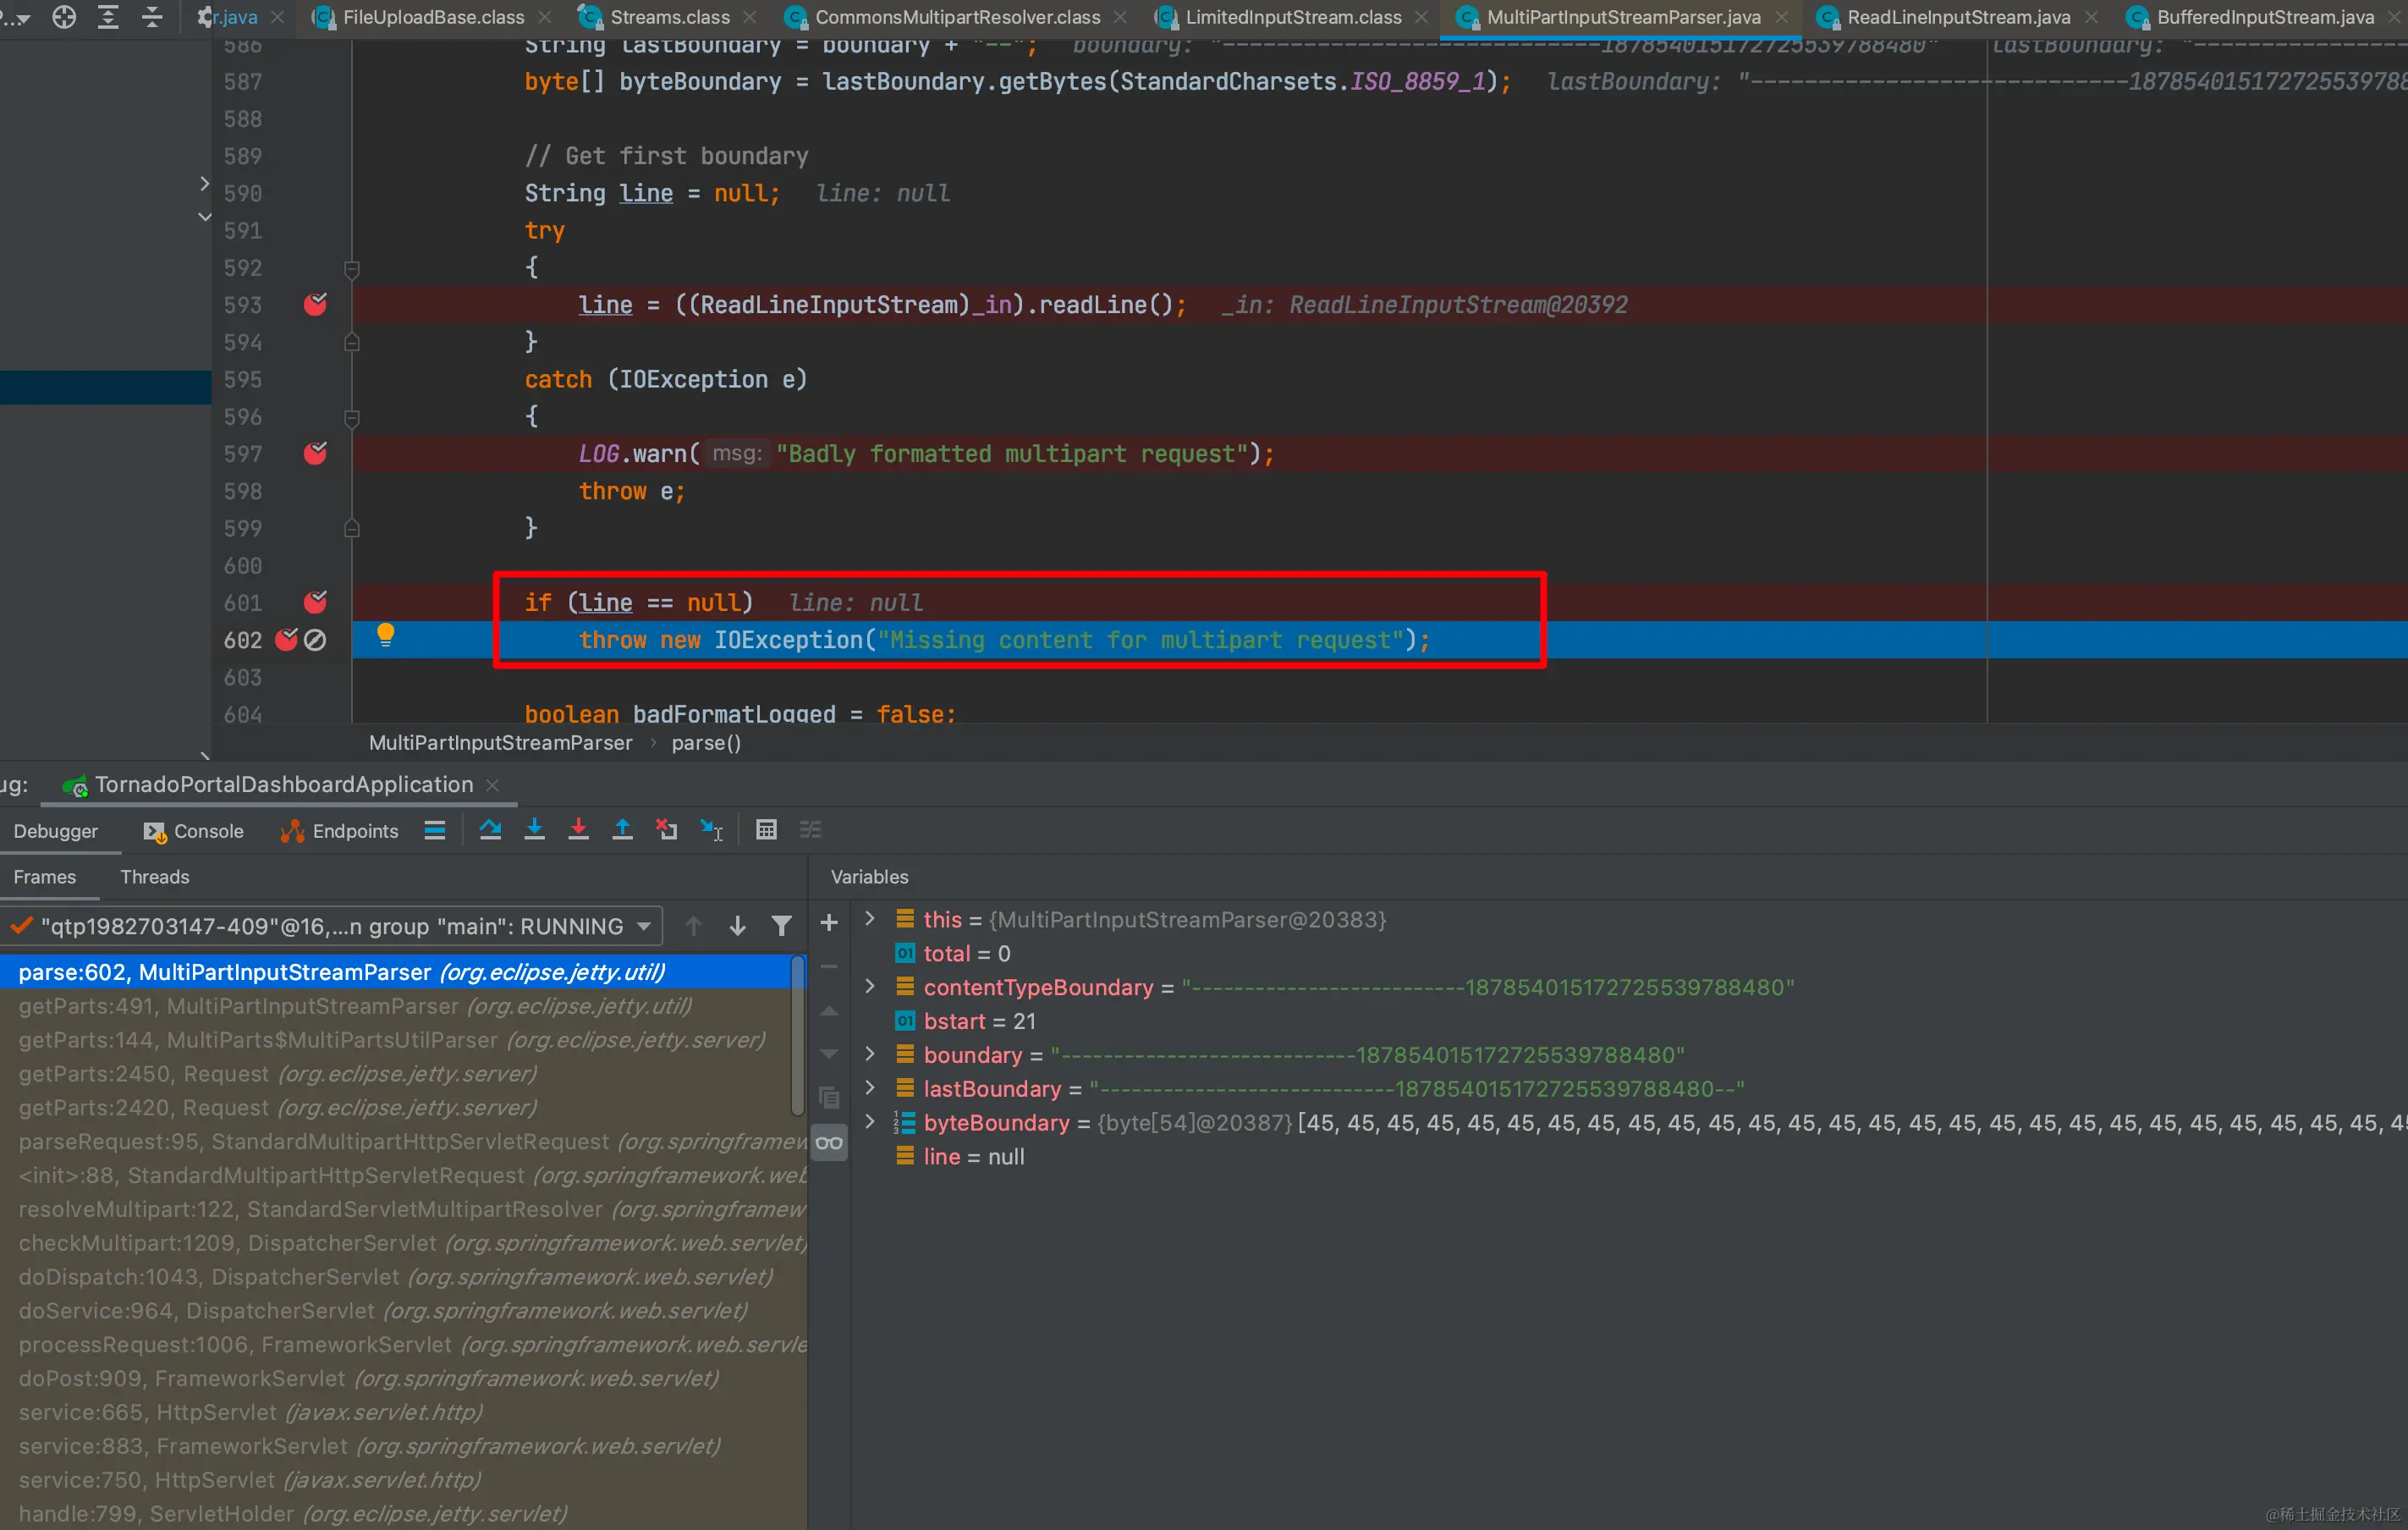2408x1530 pixels.
Task: Switch to the Threads tab
Action: (x=154, y=877)
